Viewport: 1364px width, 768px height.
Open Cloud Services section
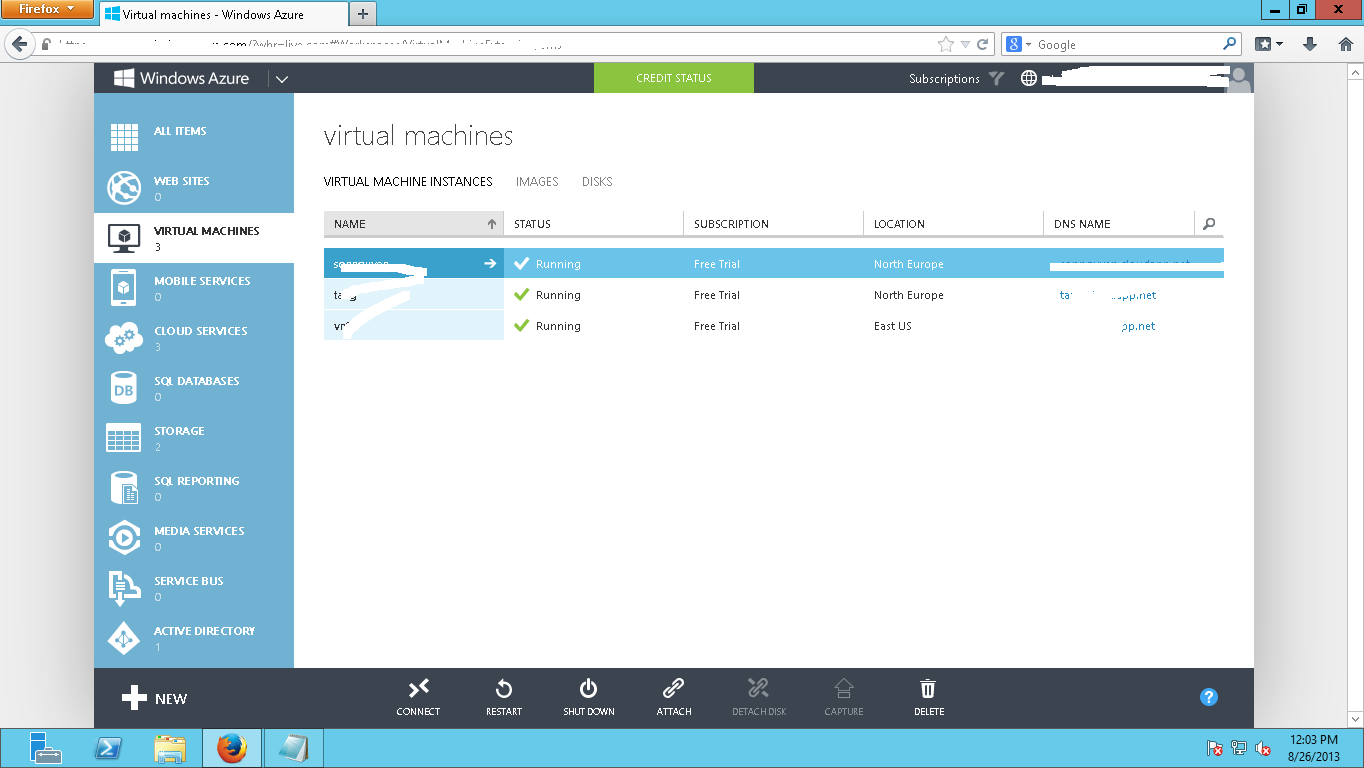click(x=194, y=337)
